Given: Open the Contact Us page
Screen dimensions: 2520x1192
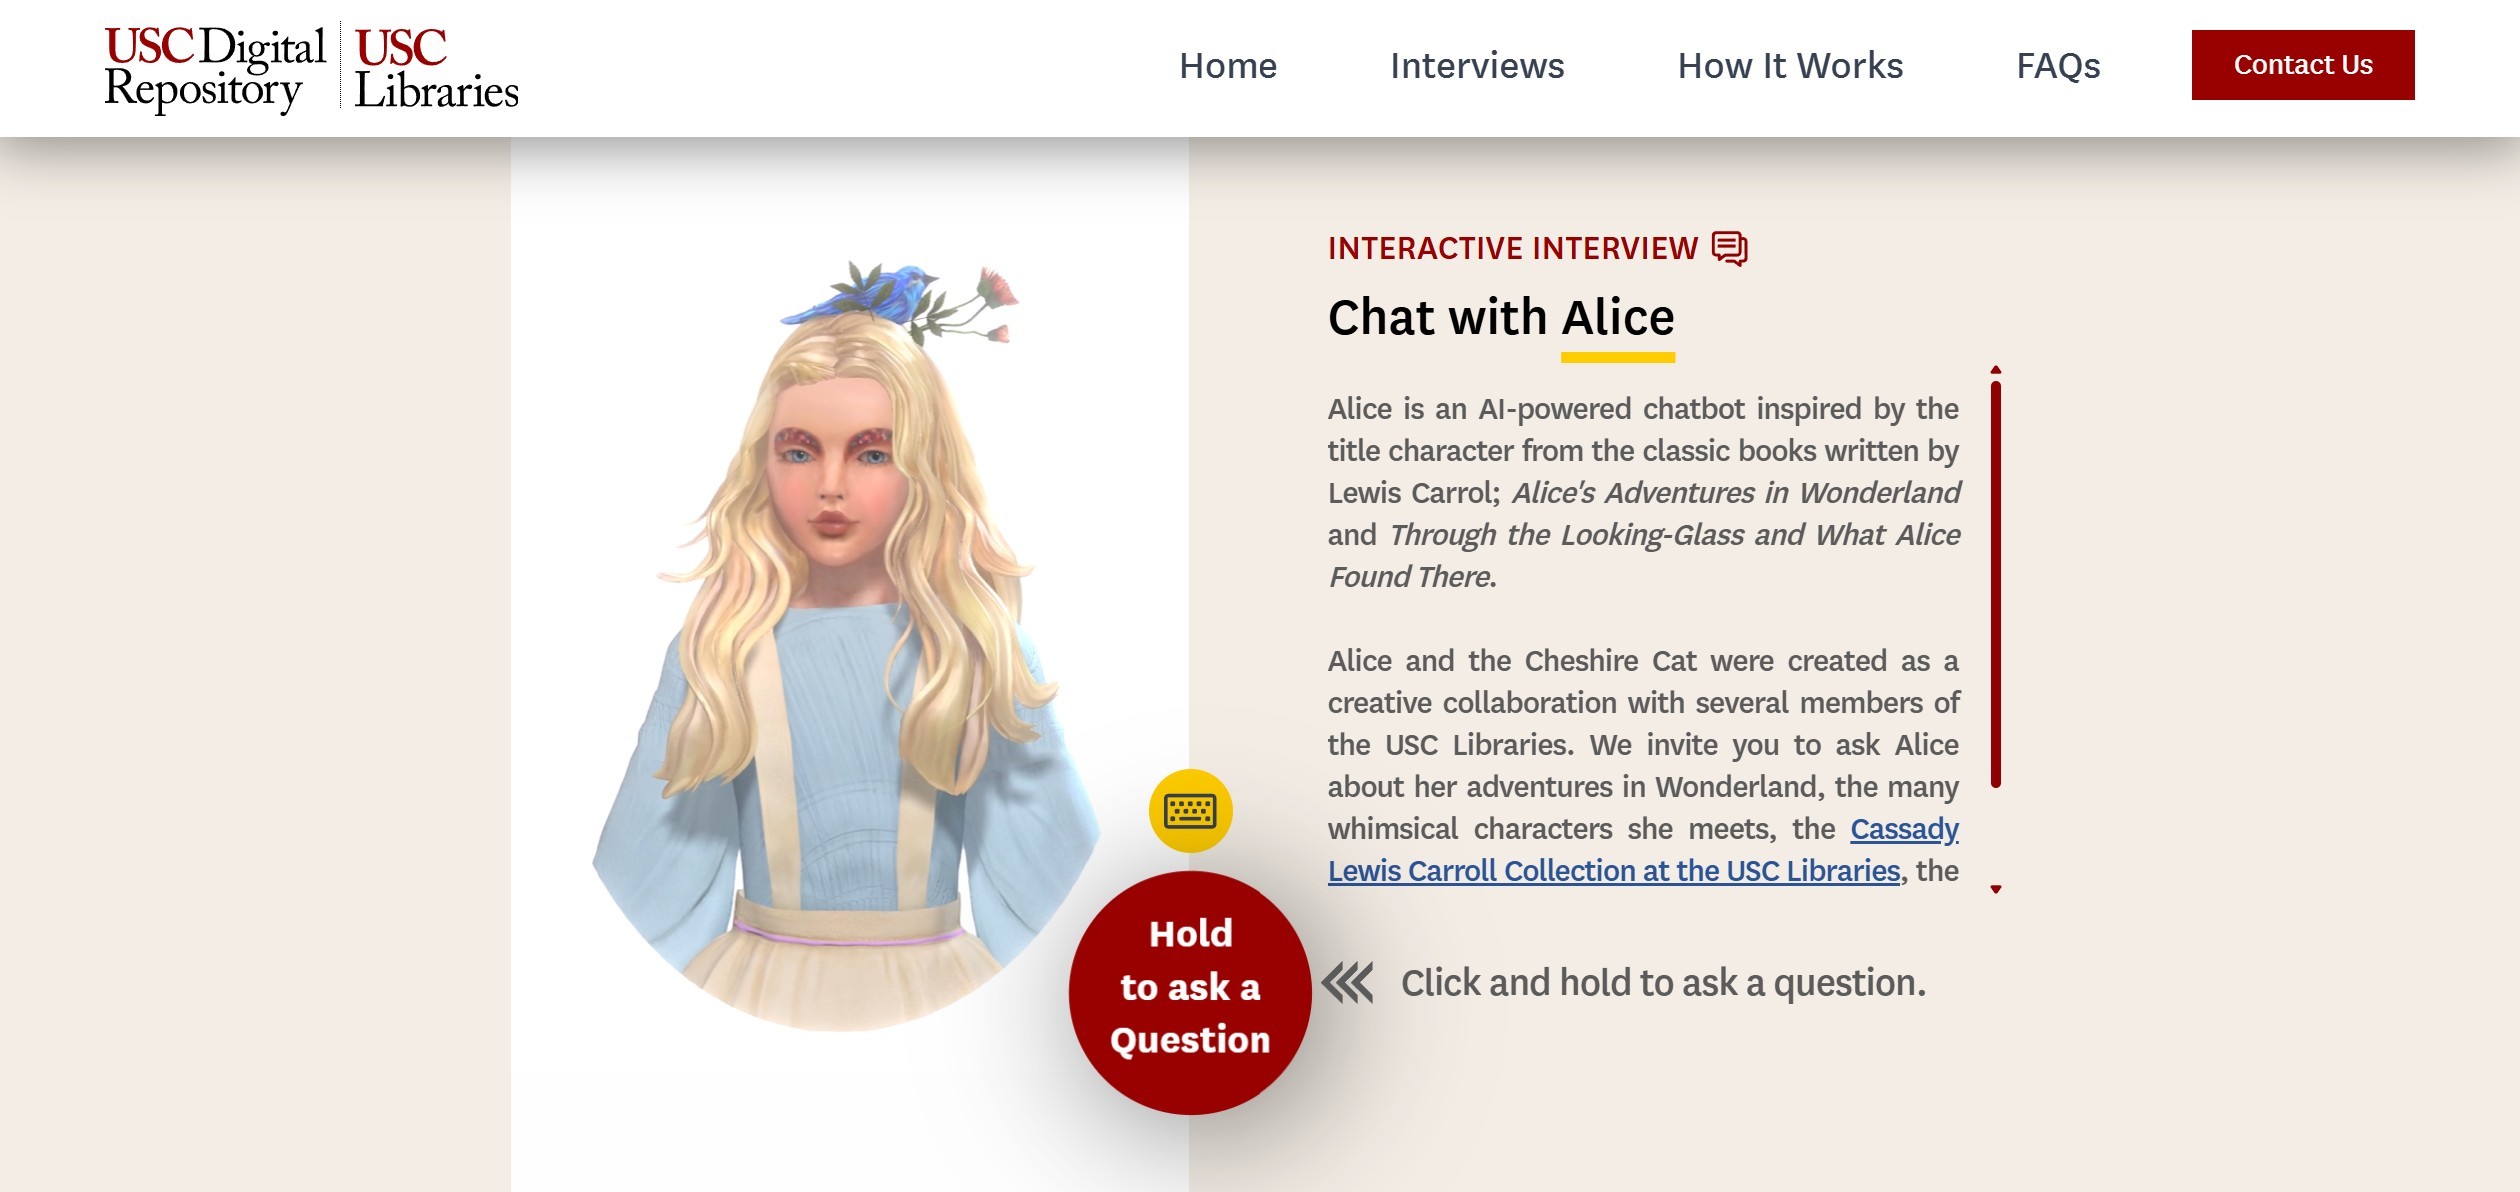Looking at the screenshot, I should click(2303, 65).
